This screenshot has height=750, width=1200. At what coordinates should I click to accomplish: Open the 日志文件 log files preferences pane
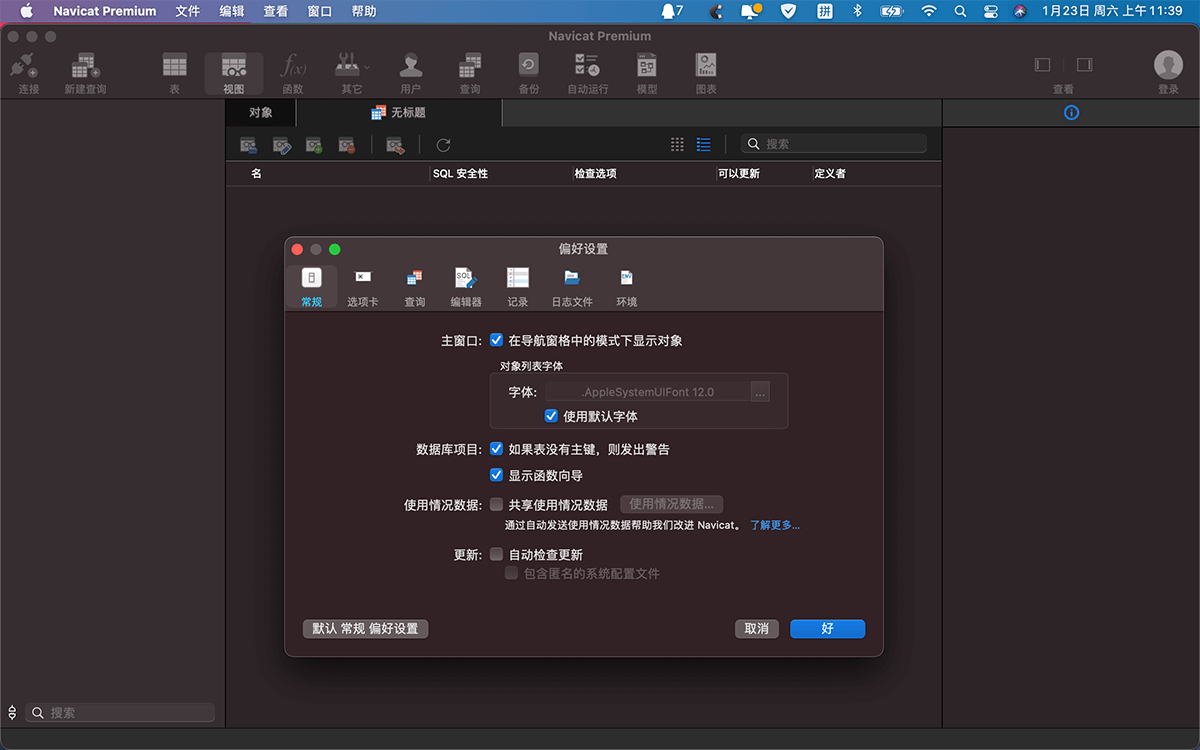tap(572, 286)
